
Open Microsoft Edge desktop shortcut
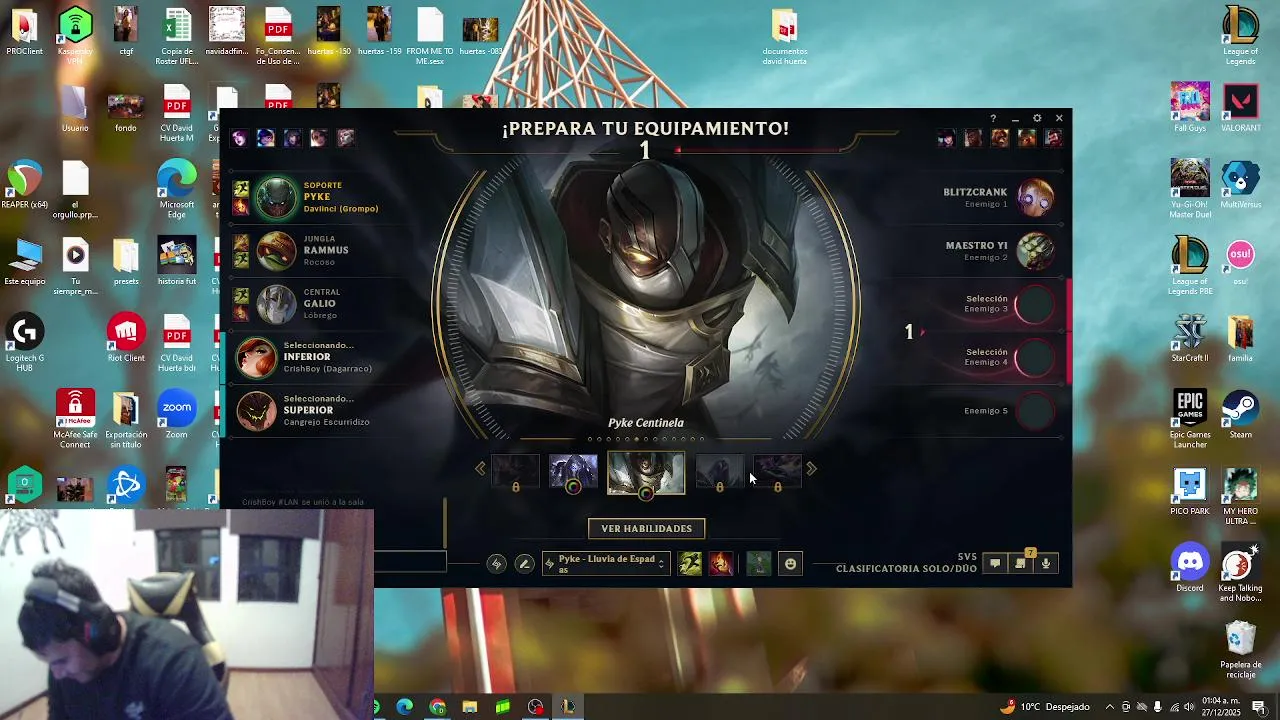(x=177, y=189)
